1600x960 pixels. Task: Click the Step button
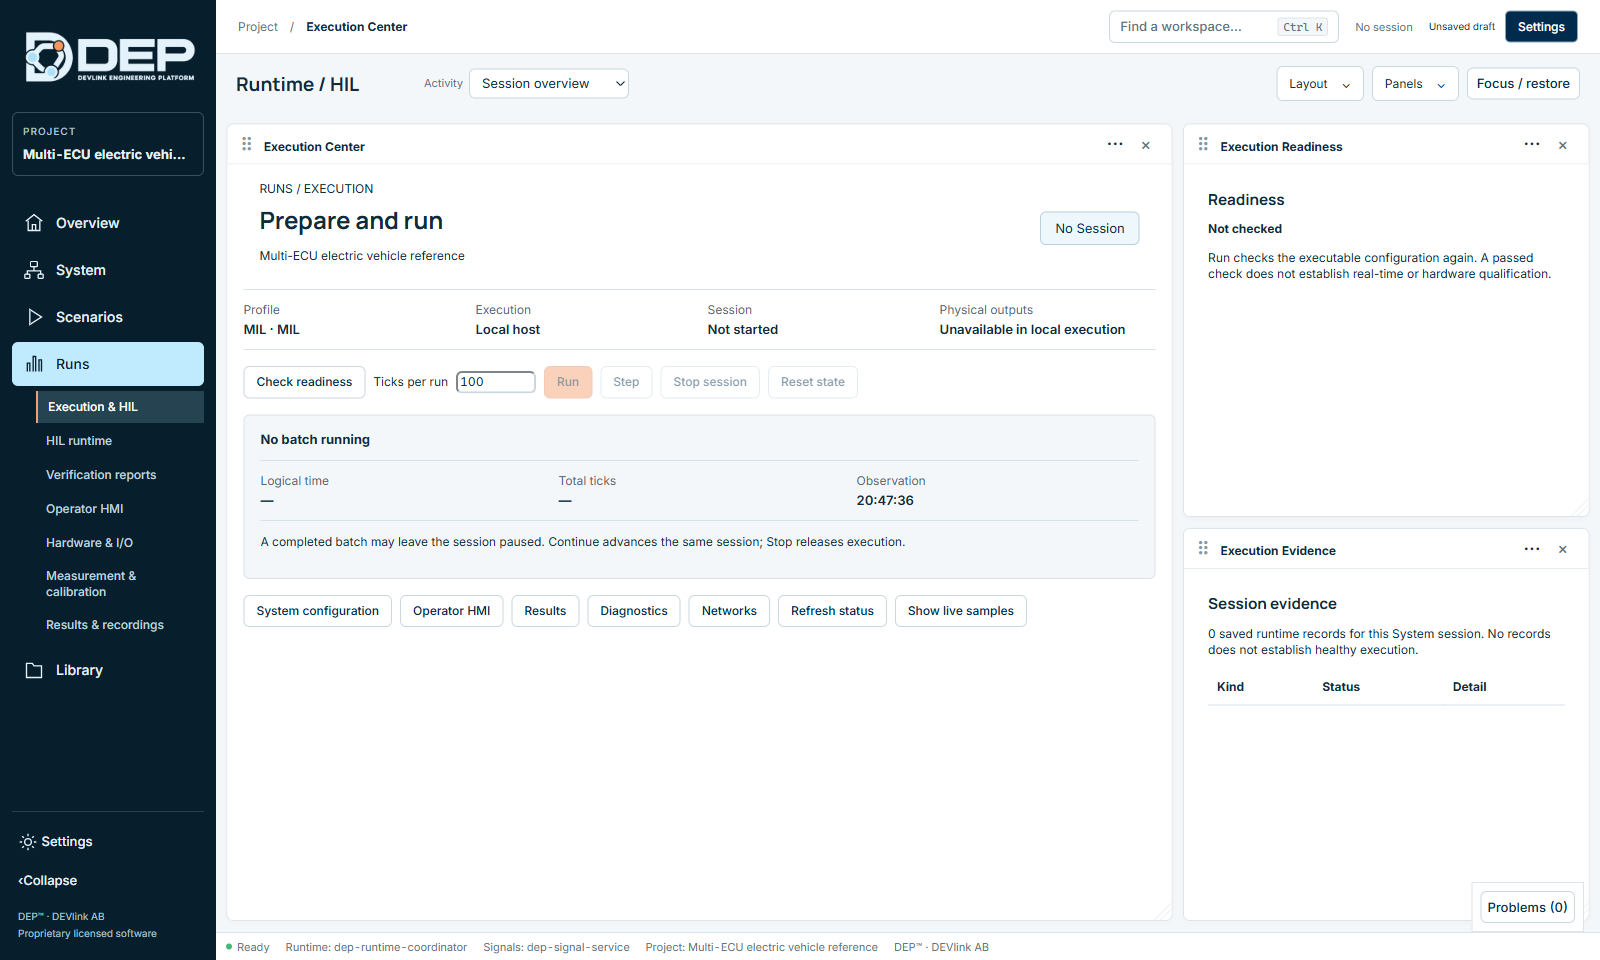626,382
